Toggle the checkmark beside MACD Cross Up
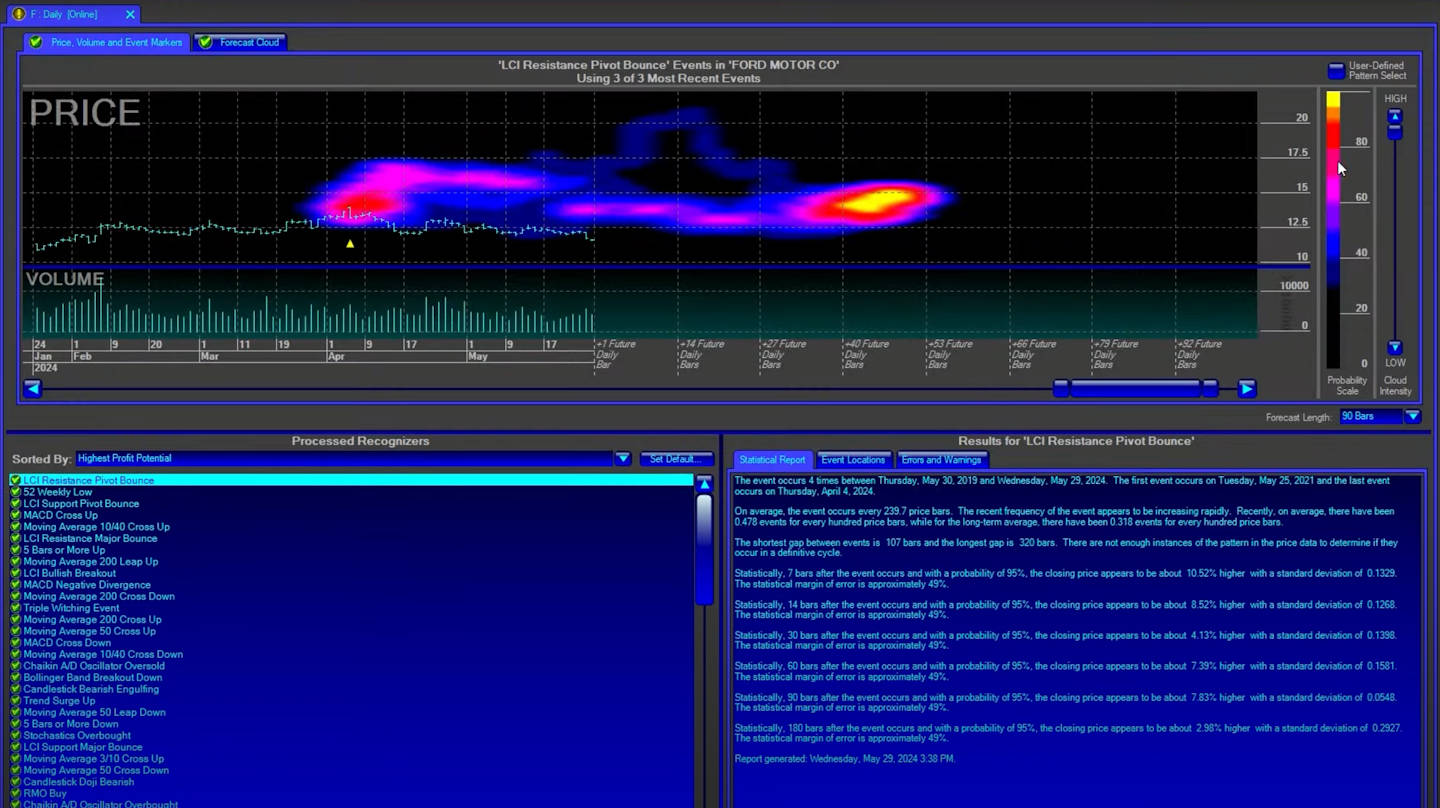1440x808 pixels. point(14,514)
